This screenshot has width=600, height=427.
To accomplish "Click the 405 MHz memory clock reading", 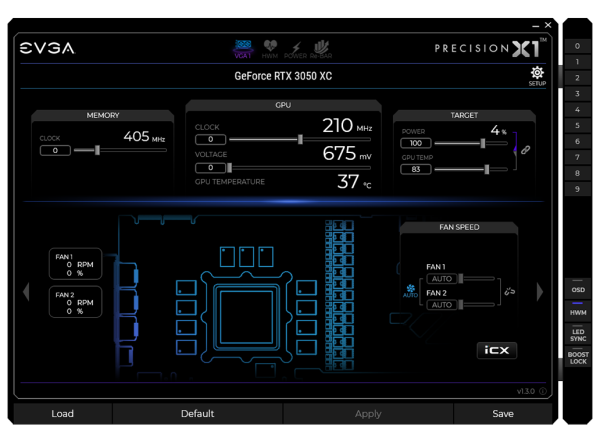I will coord(144,136).
